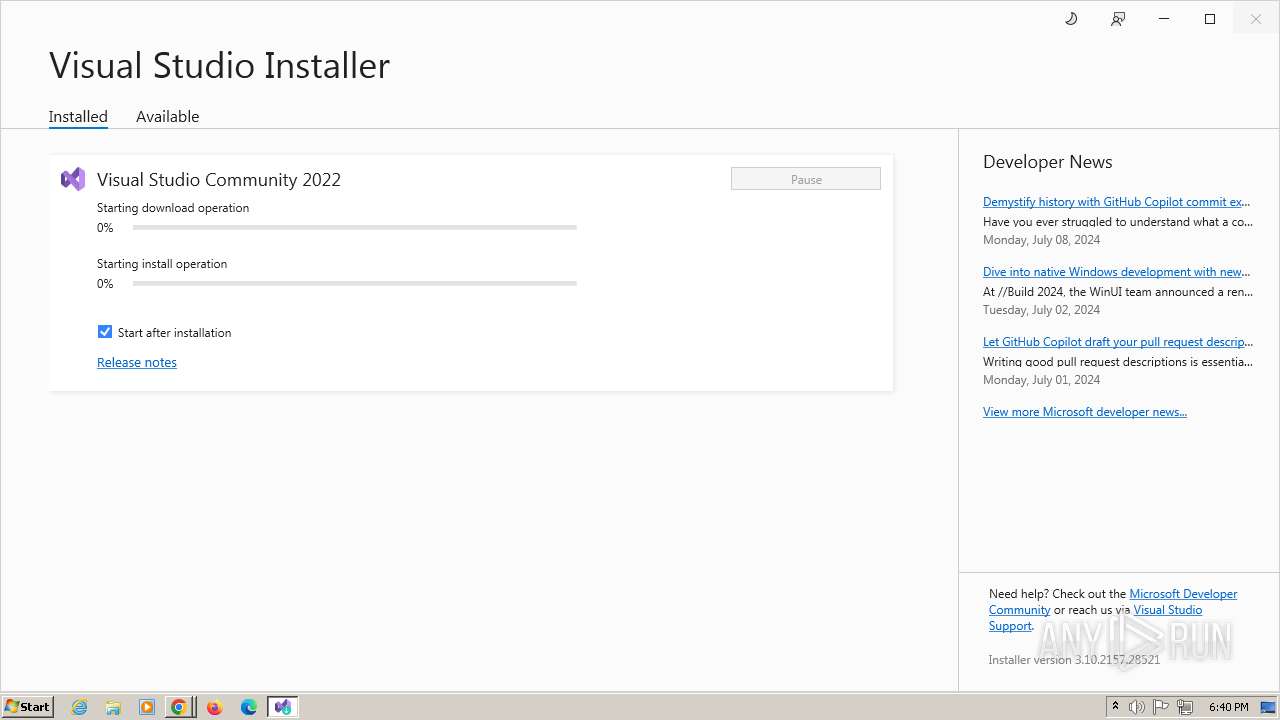1280x720 pixels.
Task: Click the show desktop button
Action: (1268, 707)
